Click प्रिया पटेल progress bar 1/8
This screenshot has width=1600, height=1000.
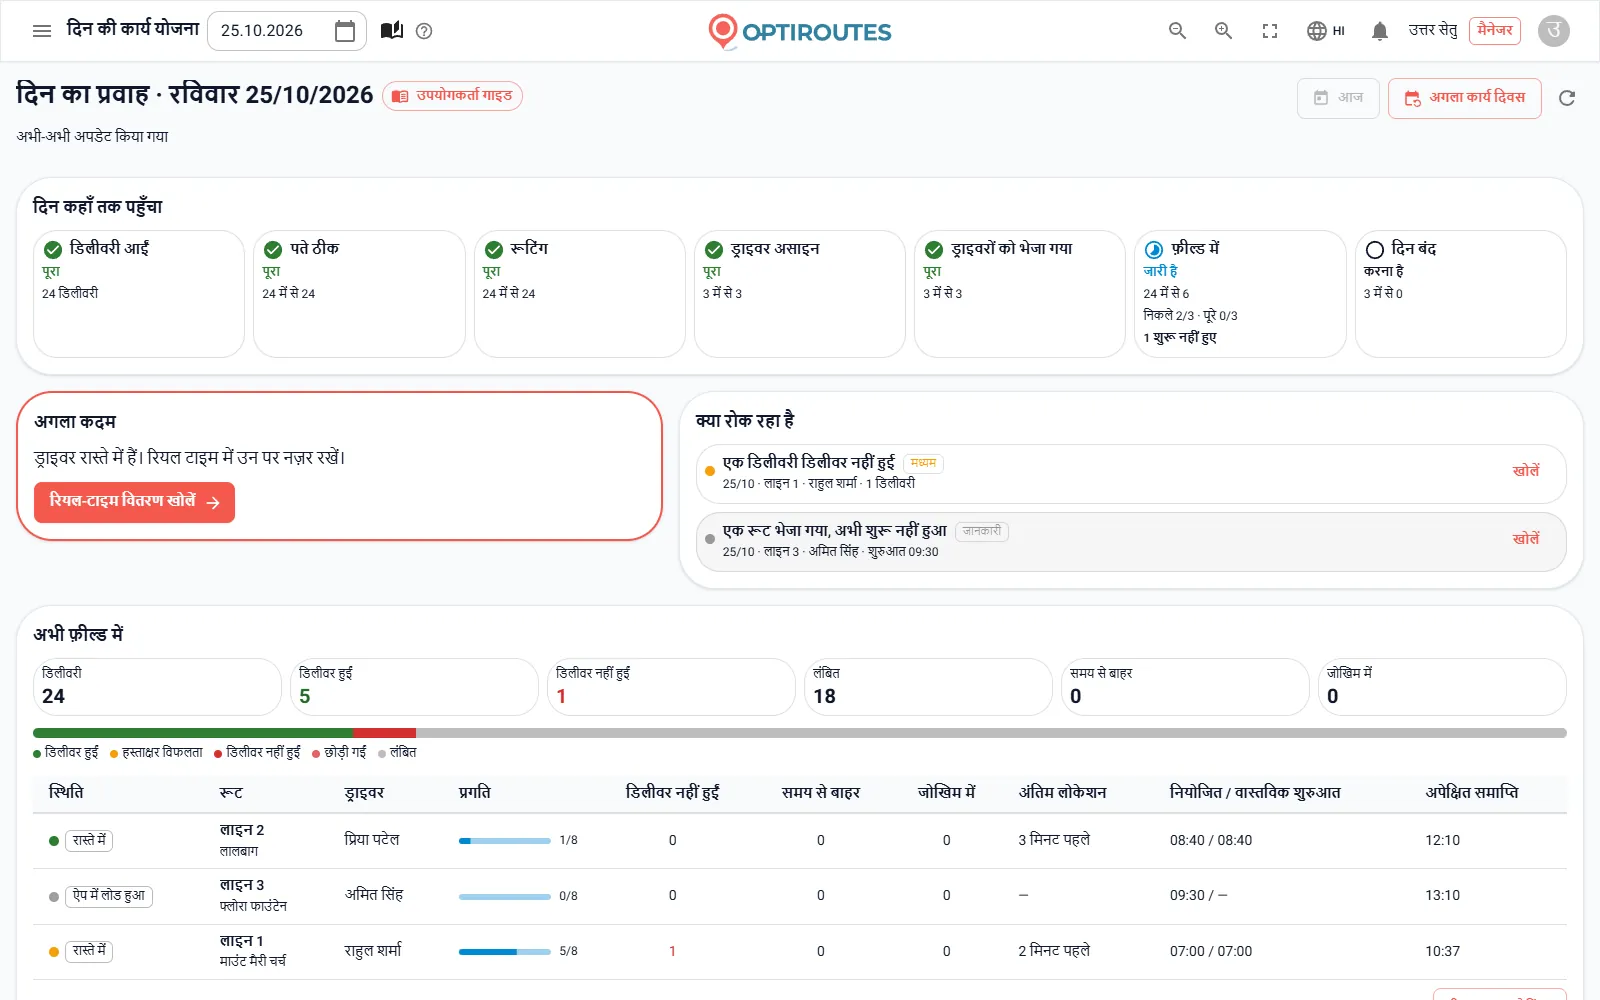[504, 841]
